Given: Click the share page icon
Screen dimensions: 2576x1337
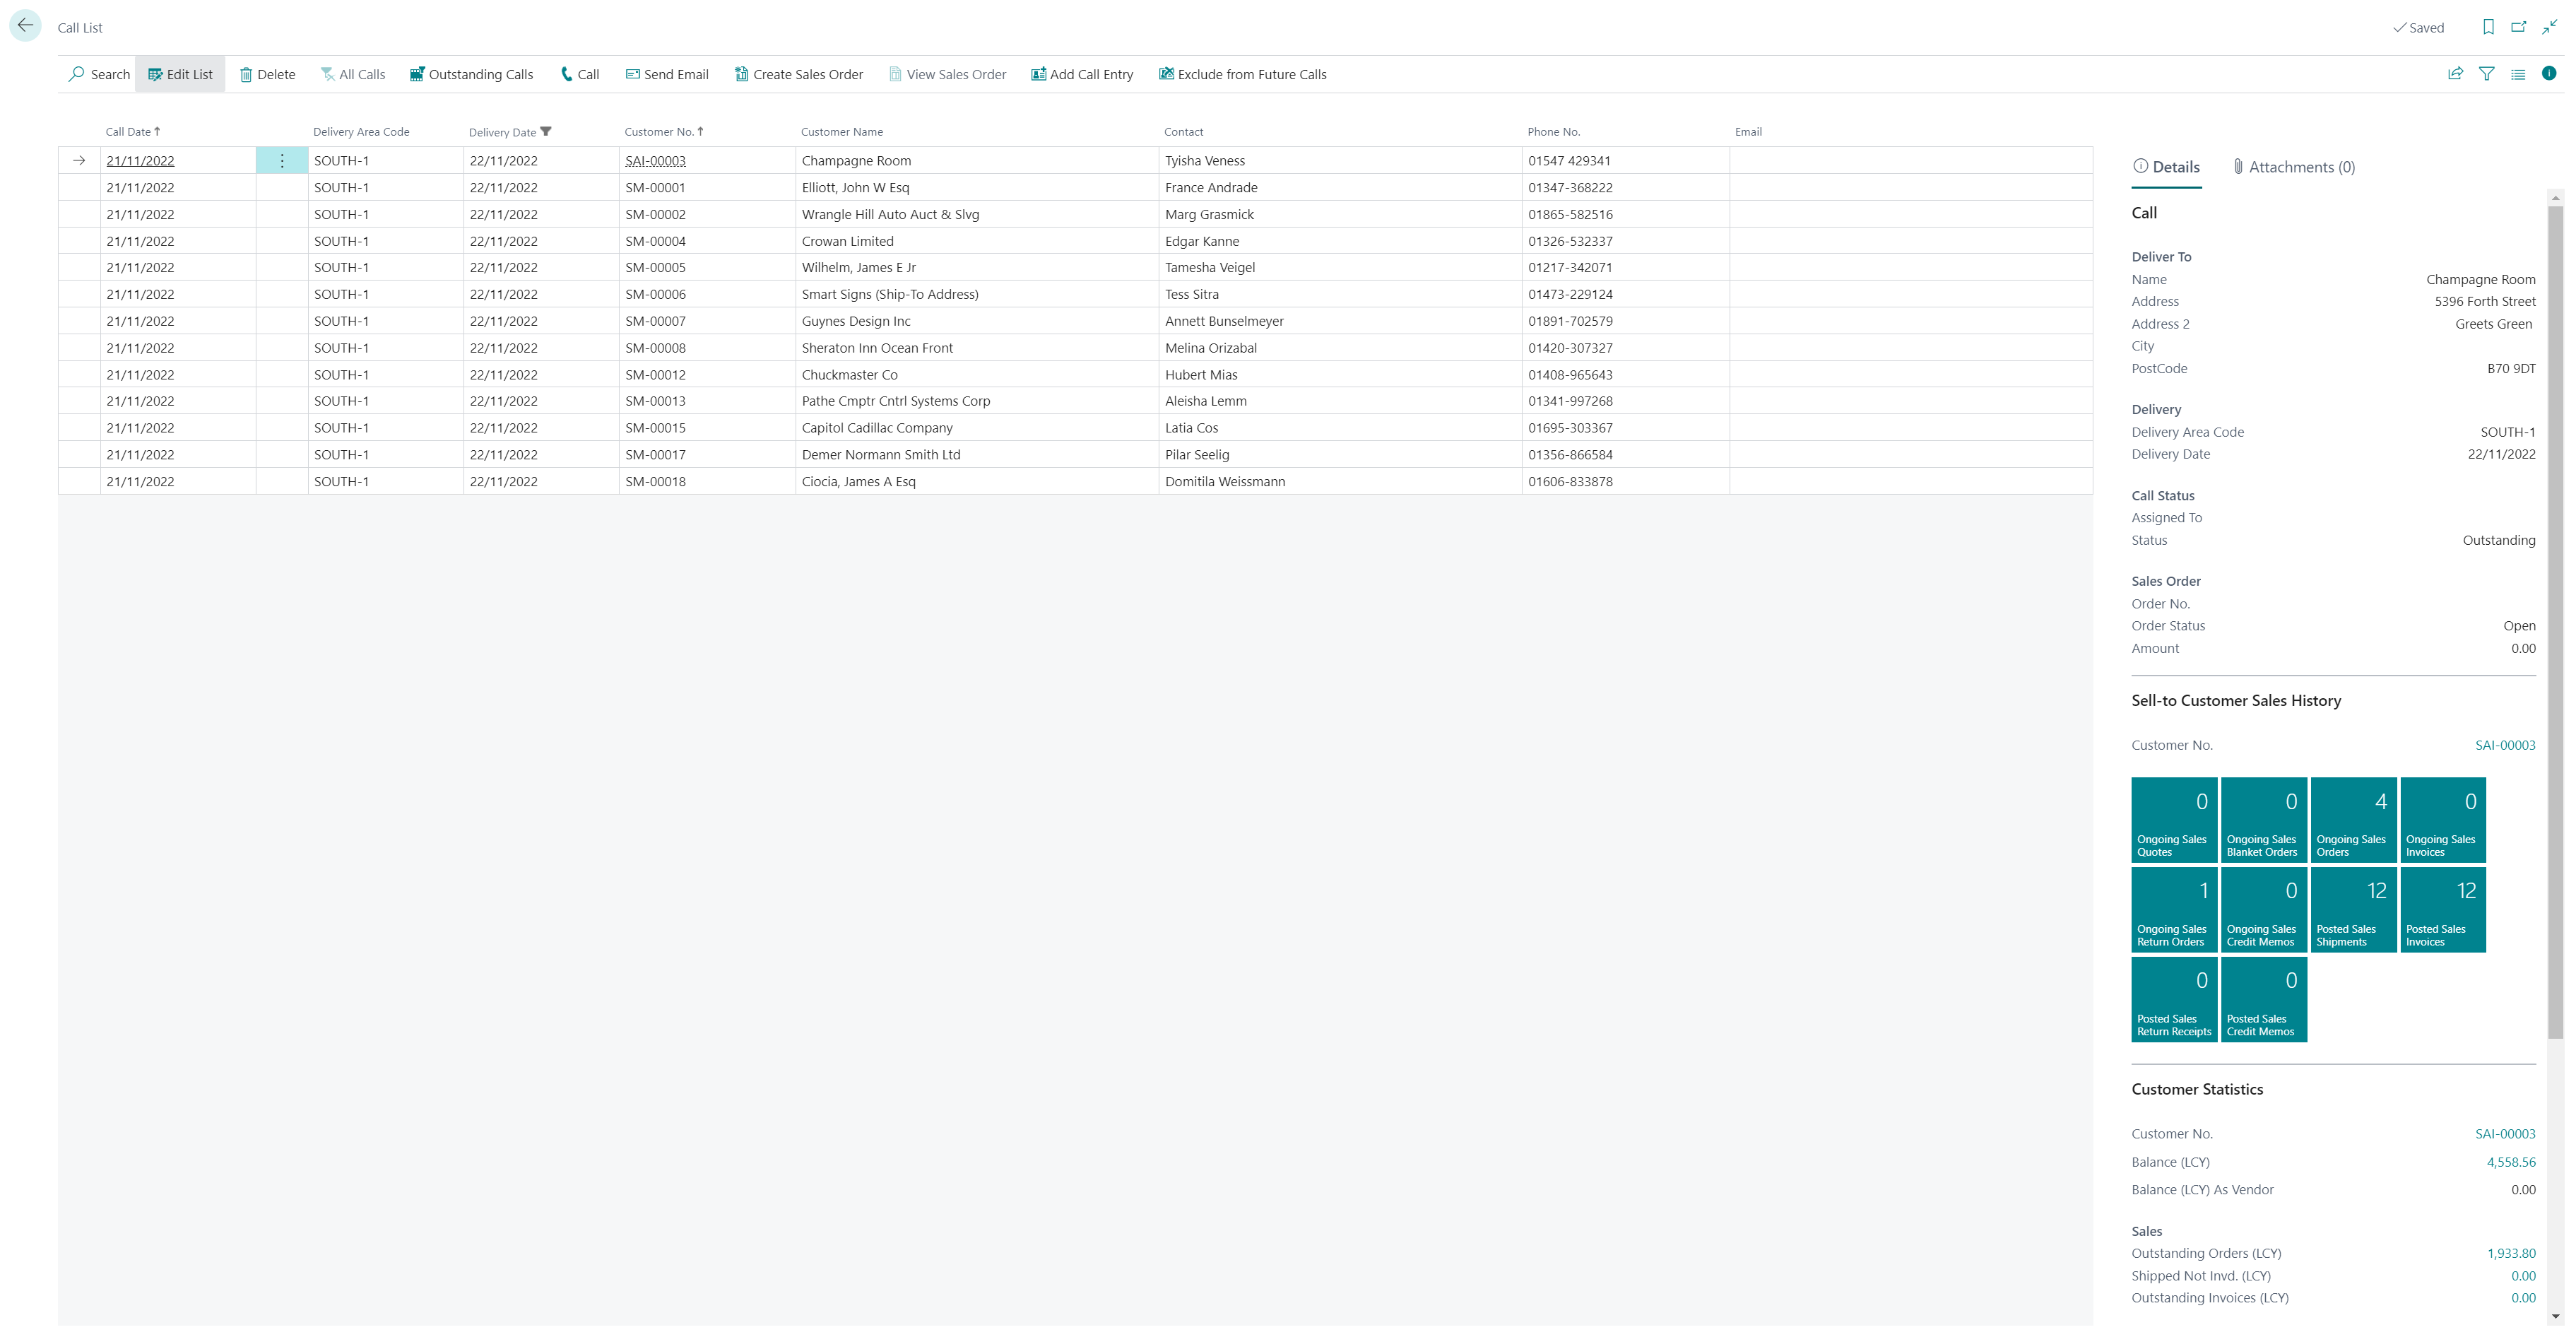Looking at the screenshot, I should pyautogui.click(x=2456, y=73).
